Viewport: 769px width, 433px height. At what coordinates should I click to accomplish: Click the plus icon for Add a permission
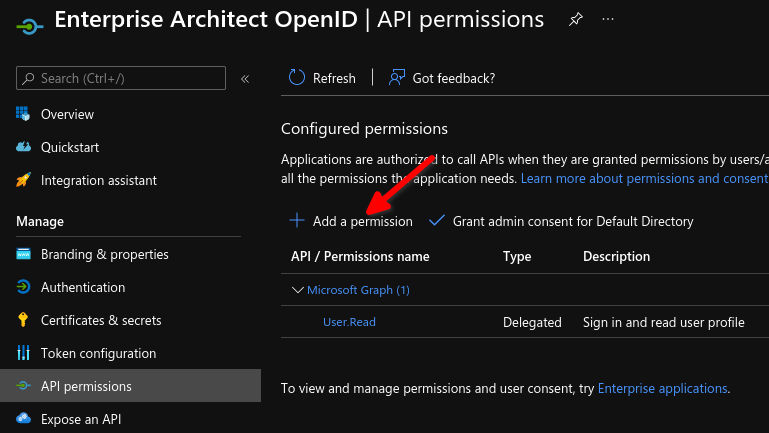click(297, 220)
